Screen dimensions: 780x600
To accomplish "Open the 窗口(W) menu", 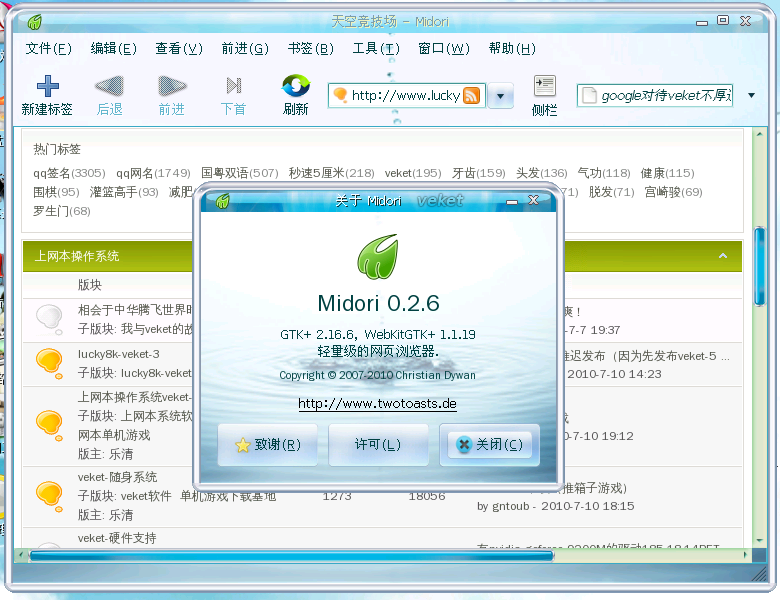I will point(444,48).
